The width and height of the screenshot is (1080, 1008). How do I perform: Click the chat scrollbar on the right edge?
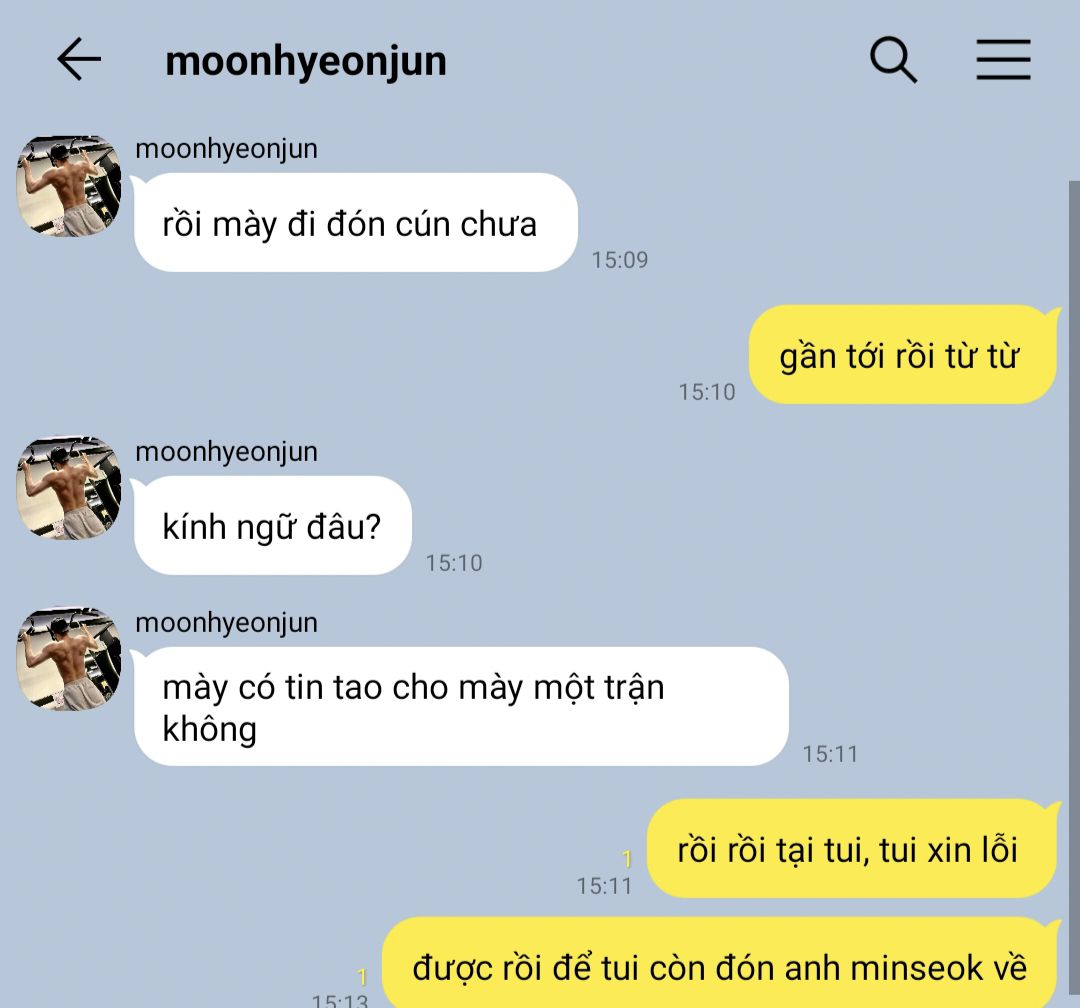[x=1074, y=593]
